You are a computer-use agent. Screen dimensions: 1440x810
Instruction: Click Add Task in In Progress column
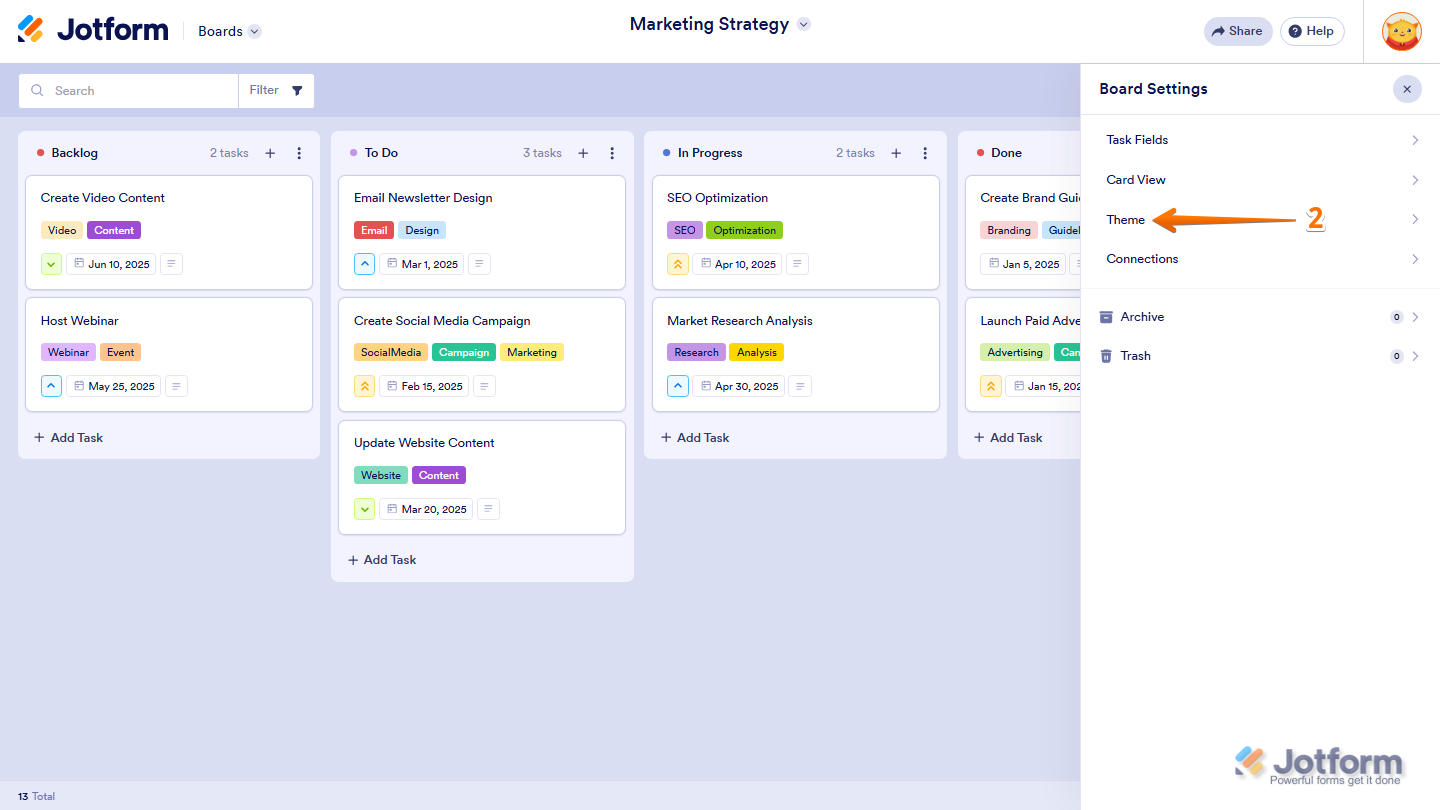coord(694,438)
